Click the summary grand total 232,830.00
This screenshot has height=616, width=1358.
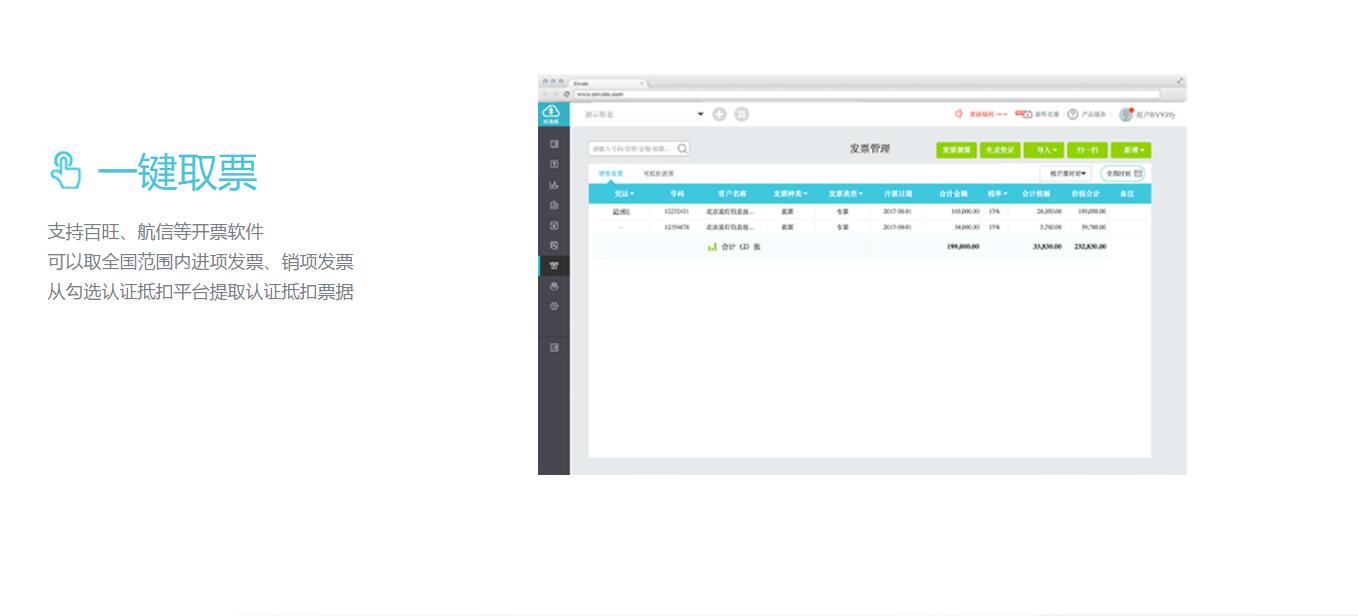pyautogui.click(x=1090, y=246)
